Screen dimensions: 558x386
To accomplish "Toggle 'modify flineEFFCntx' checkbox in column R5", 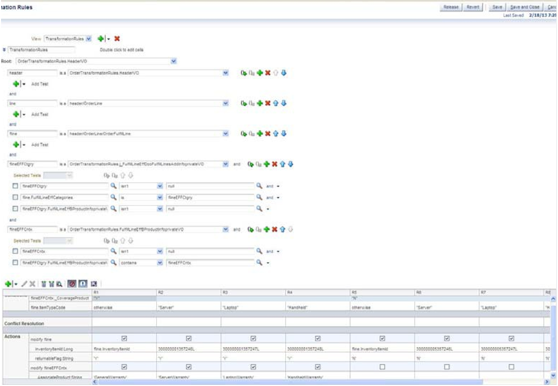I will [x=382, y=367].
